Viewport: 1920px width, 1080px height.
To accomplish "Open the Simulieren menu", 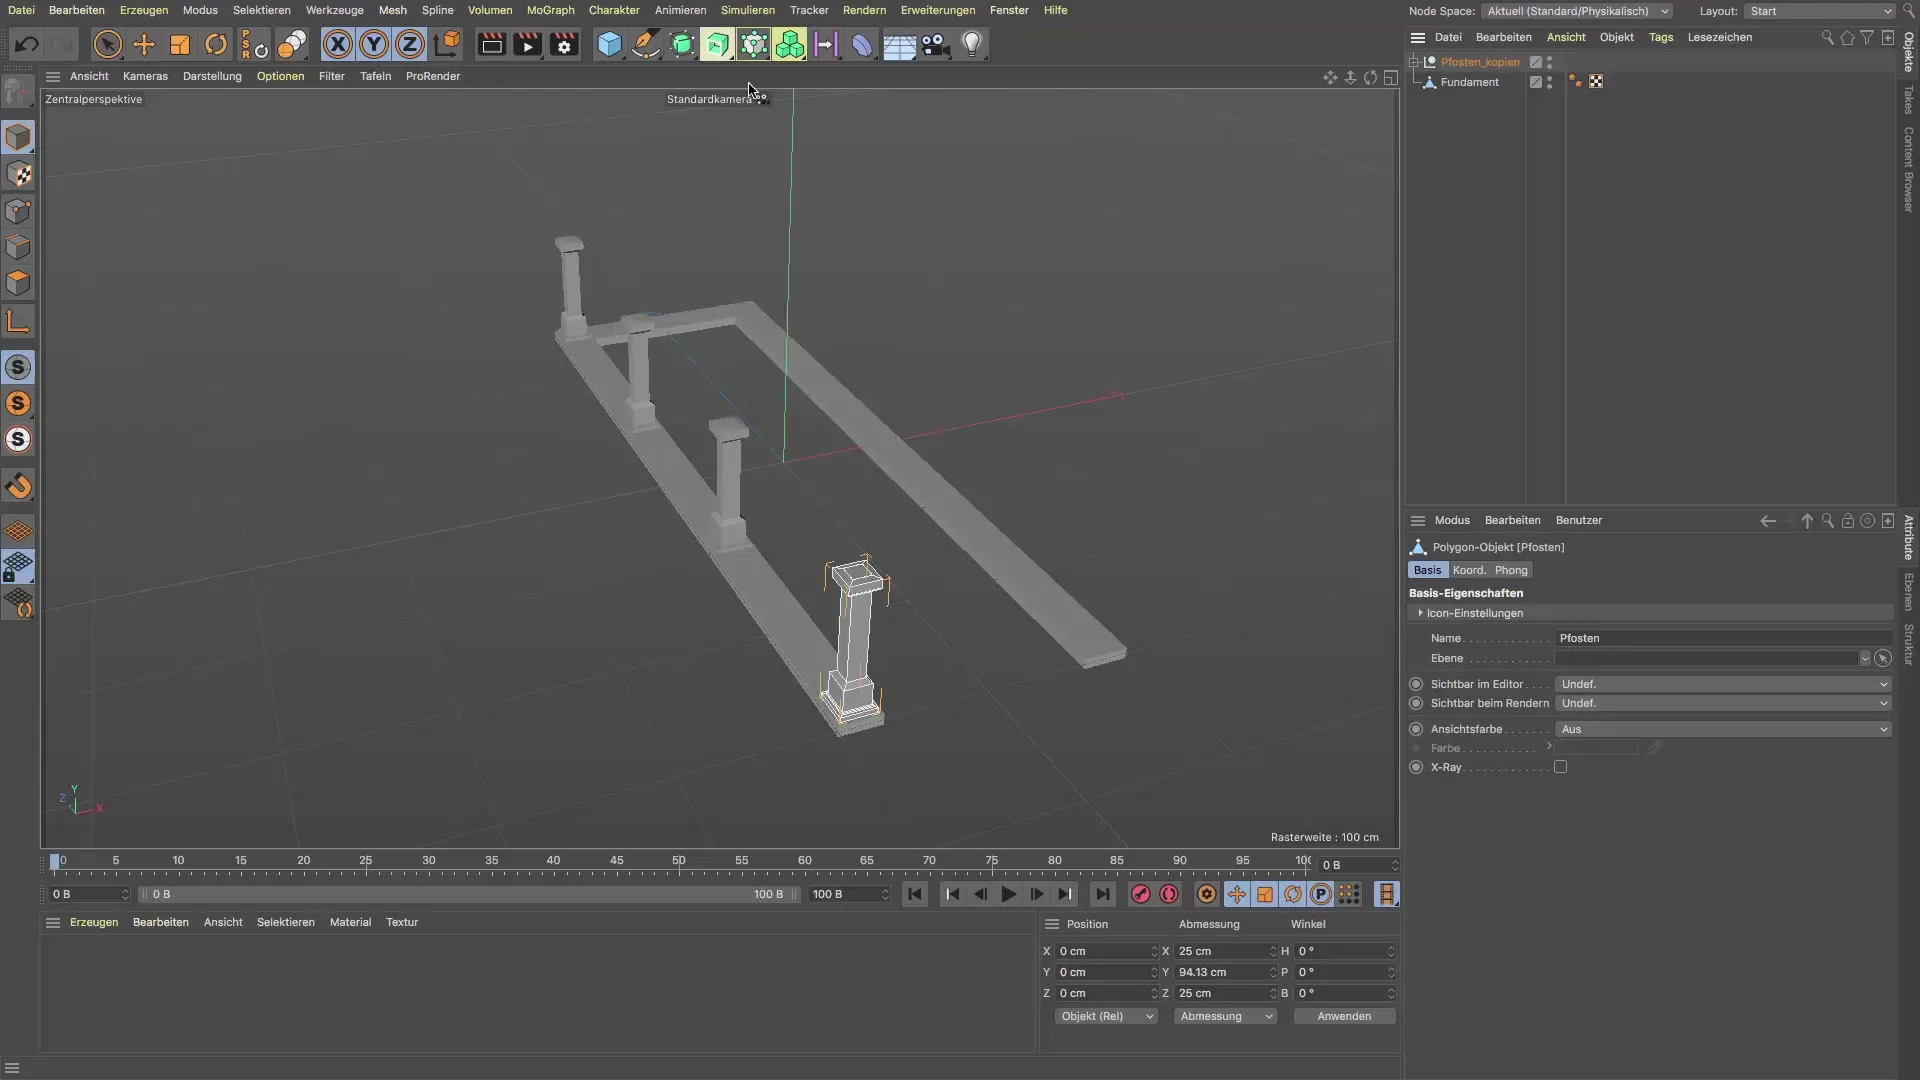I will [x=747, y=10].
